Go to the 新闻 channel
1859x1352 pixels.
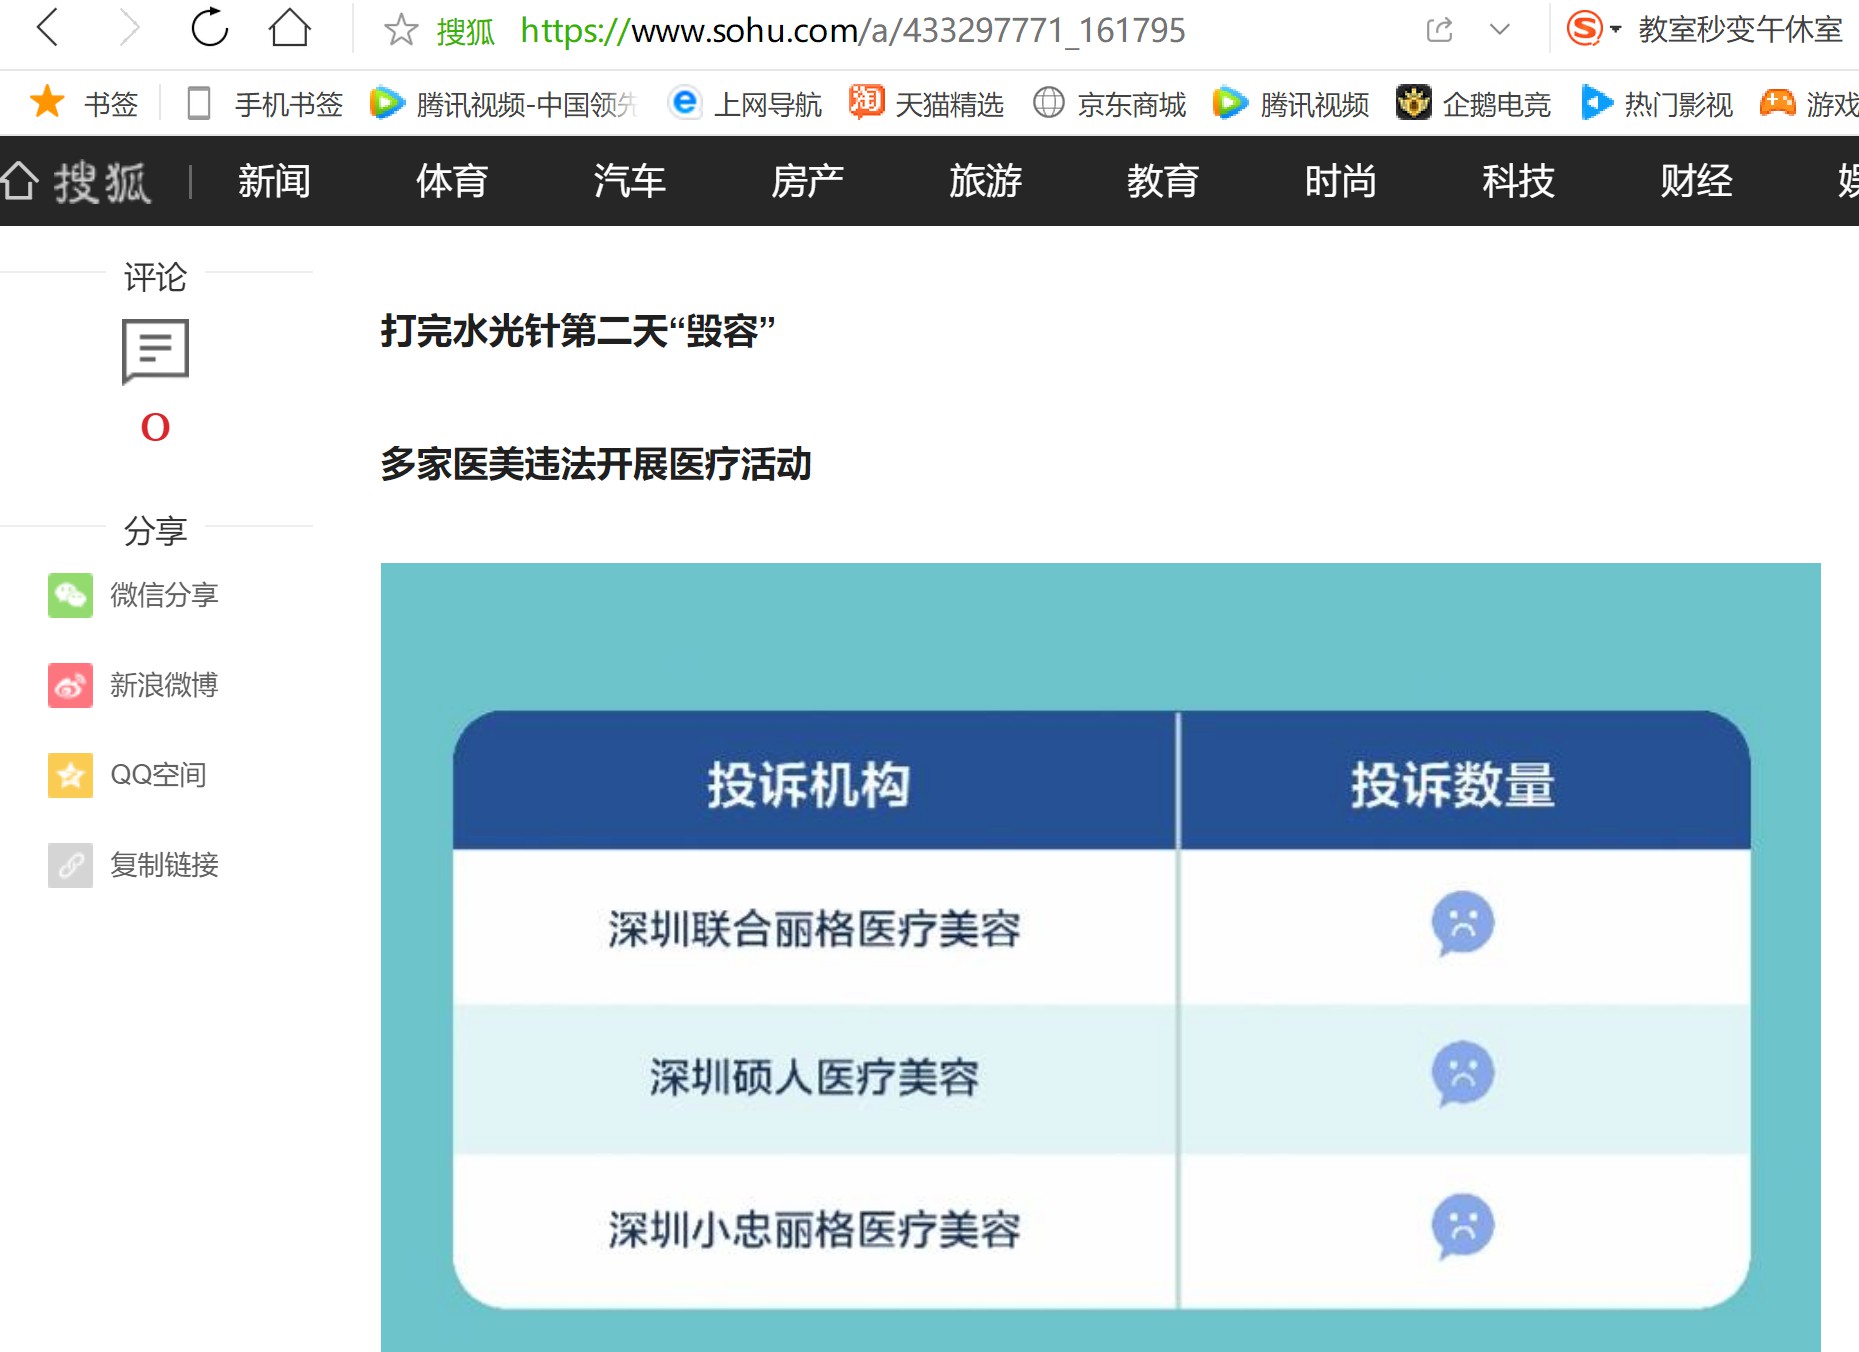point(274,181)
